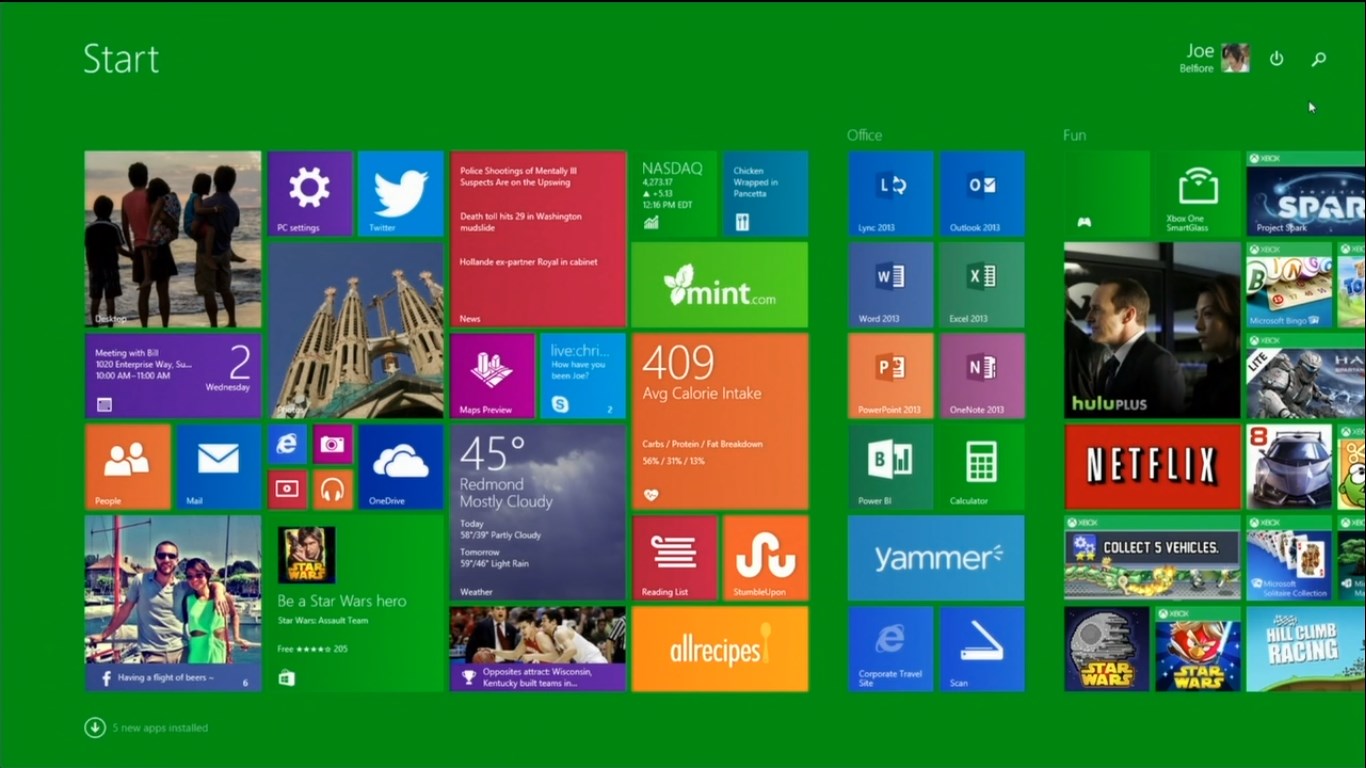1366x768 pixels.
Task: Launch Microsoft Solitaire Collection tile
Action: pyautogui.click(x=1289, y=558)
